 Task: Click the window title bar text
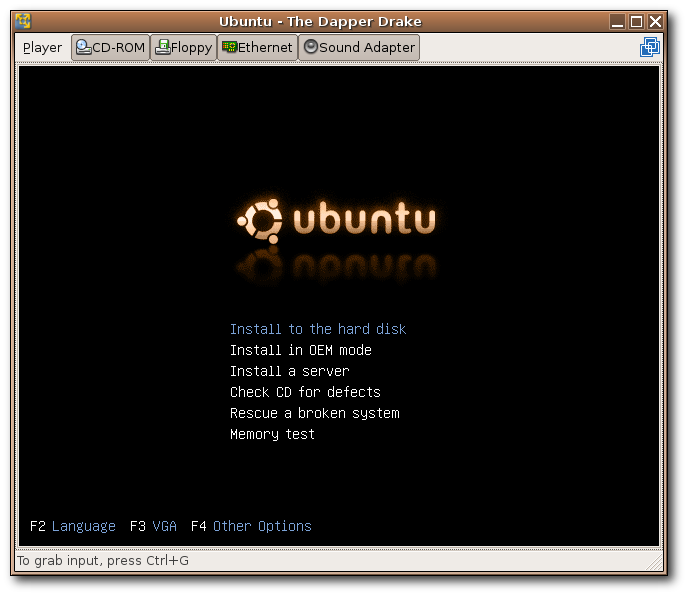pyautogui.click(x=320, y=22)
